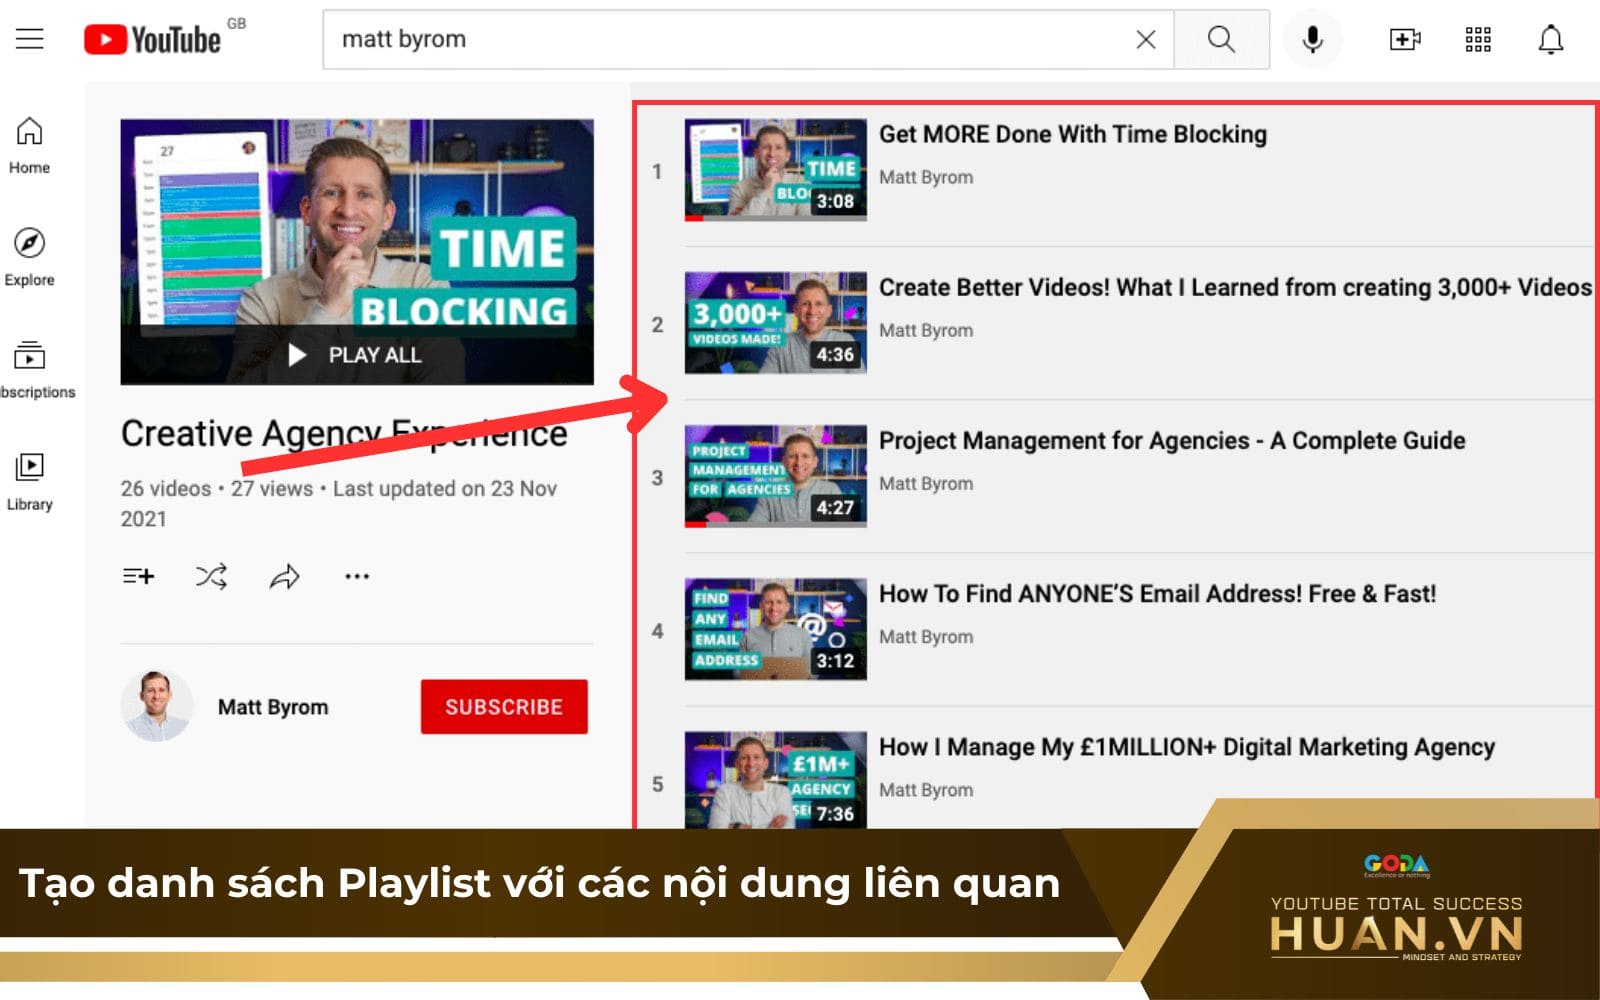
Task: Open Subscriptions in sidebar
Action: click(32, 369)
